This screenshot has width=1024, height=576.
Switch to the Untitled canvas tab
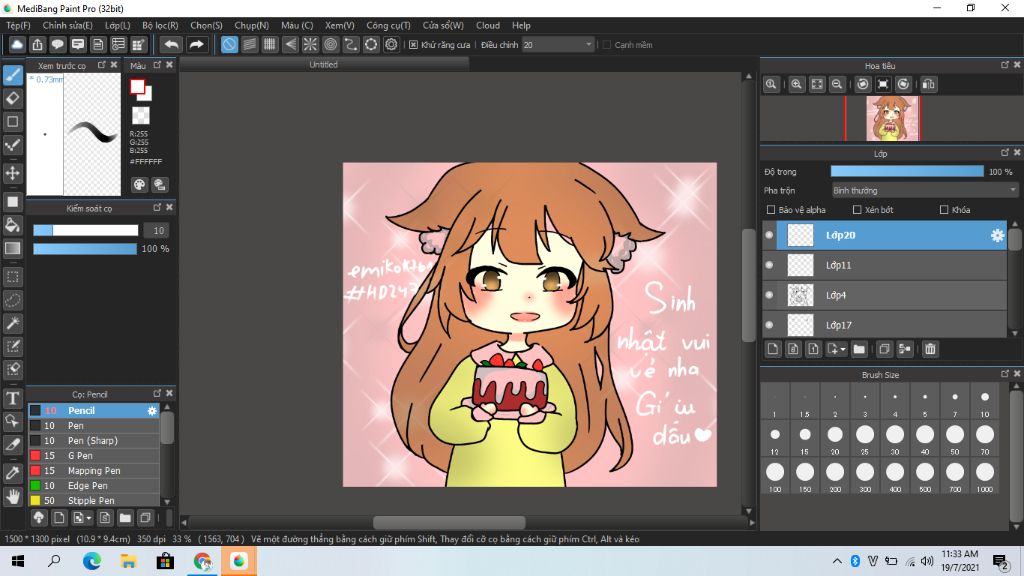(x=324, y=65)
